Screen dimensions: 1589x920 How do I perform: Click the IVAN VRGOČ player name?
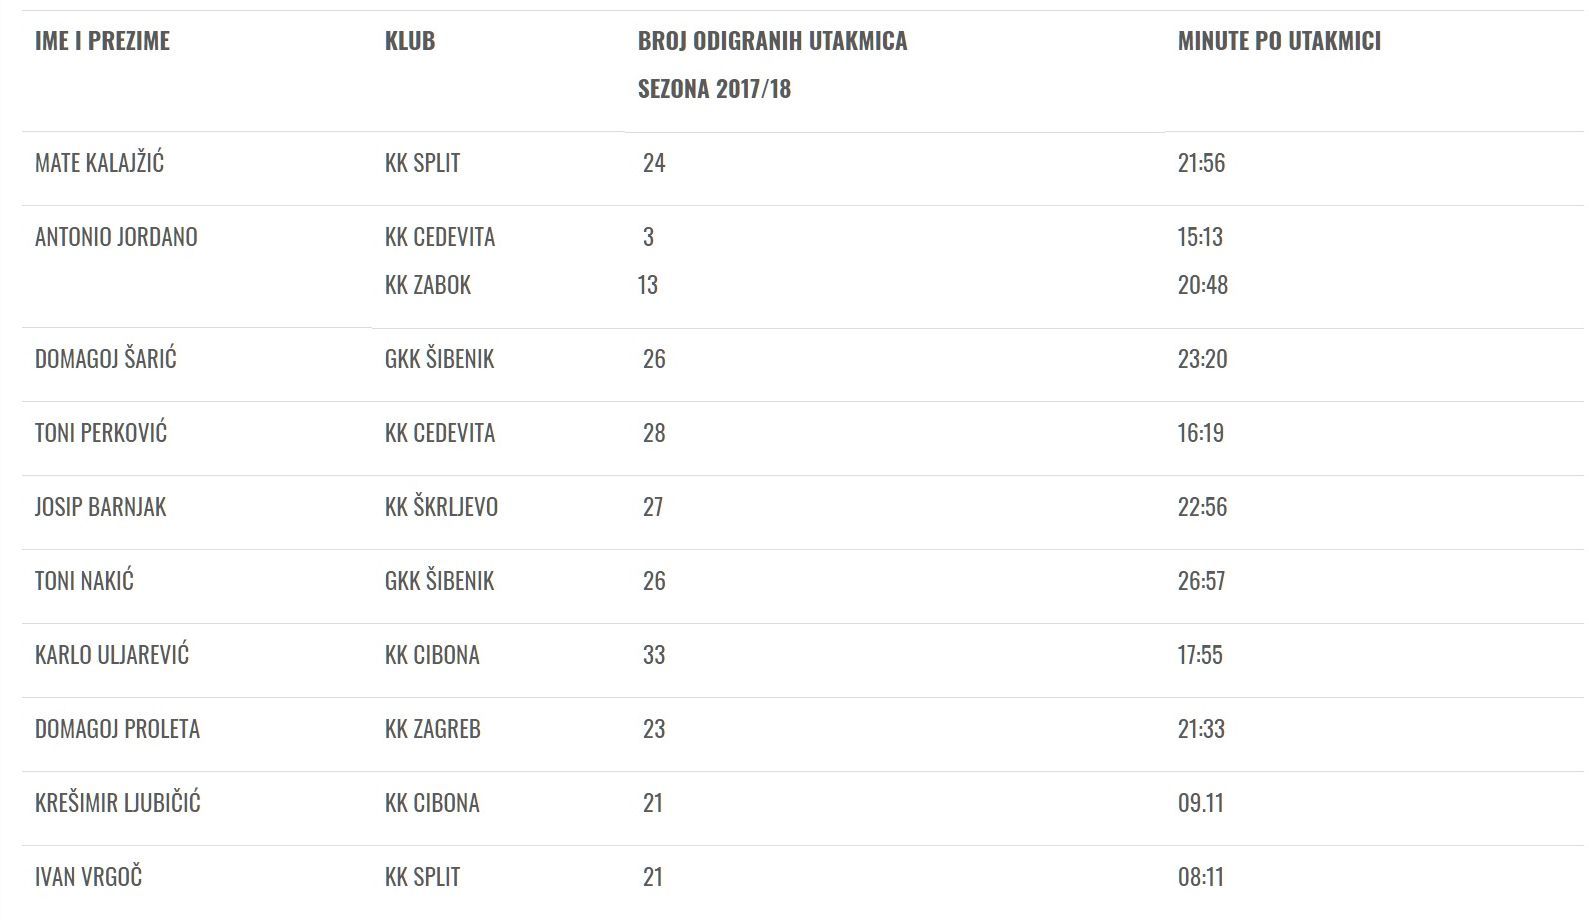coord(88,877)
